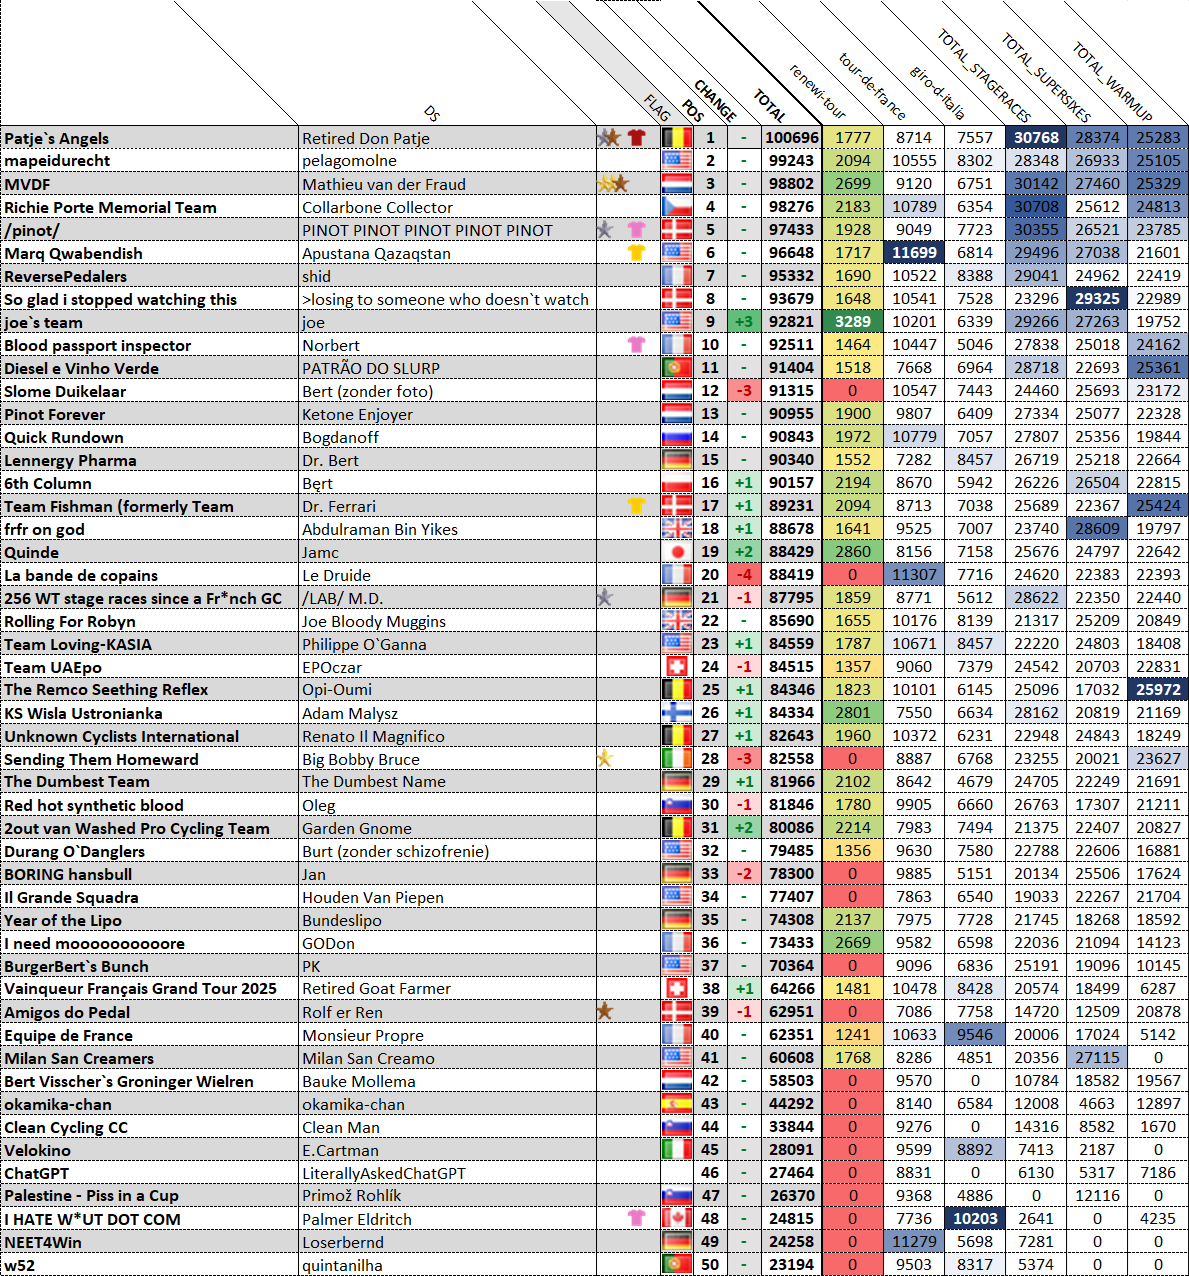Click the pink jersey in the /pinot/ row

pyautogui.click(x=636, y=230)
